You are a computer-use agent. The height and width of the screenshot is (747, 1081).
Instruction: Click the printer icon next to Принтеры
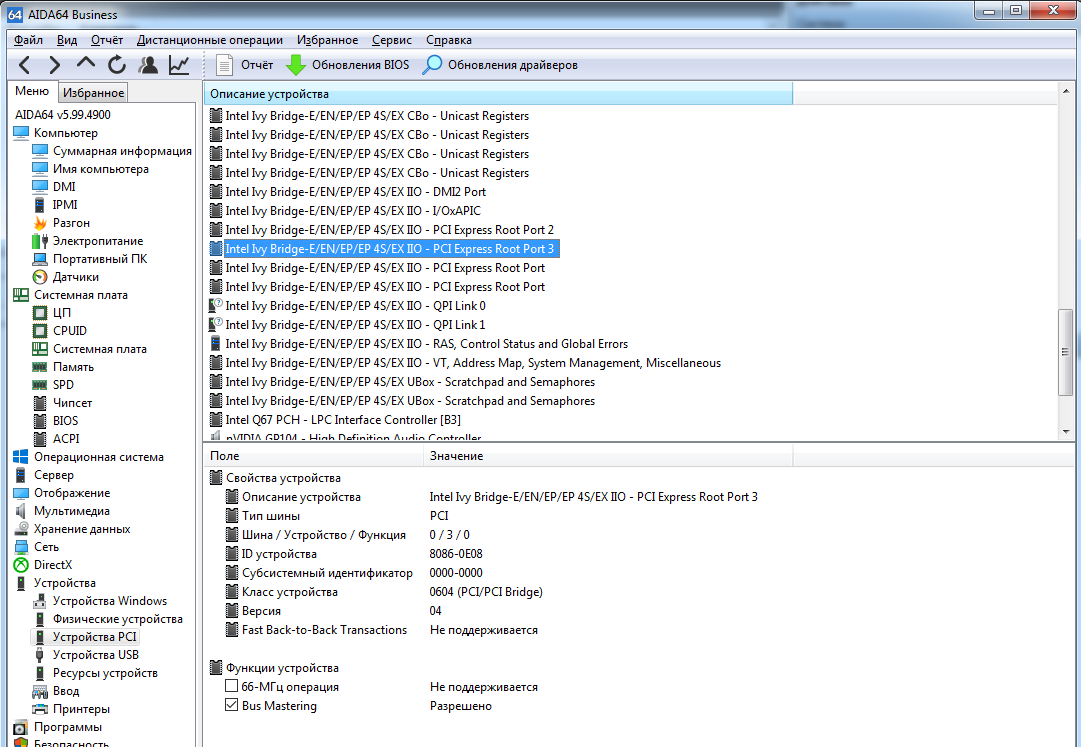[x=40, y=708]
